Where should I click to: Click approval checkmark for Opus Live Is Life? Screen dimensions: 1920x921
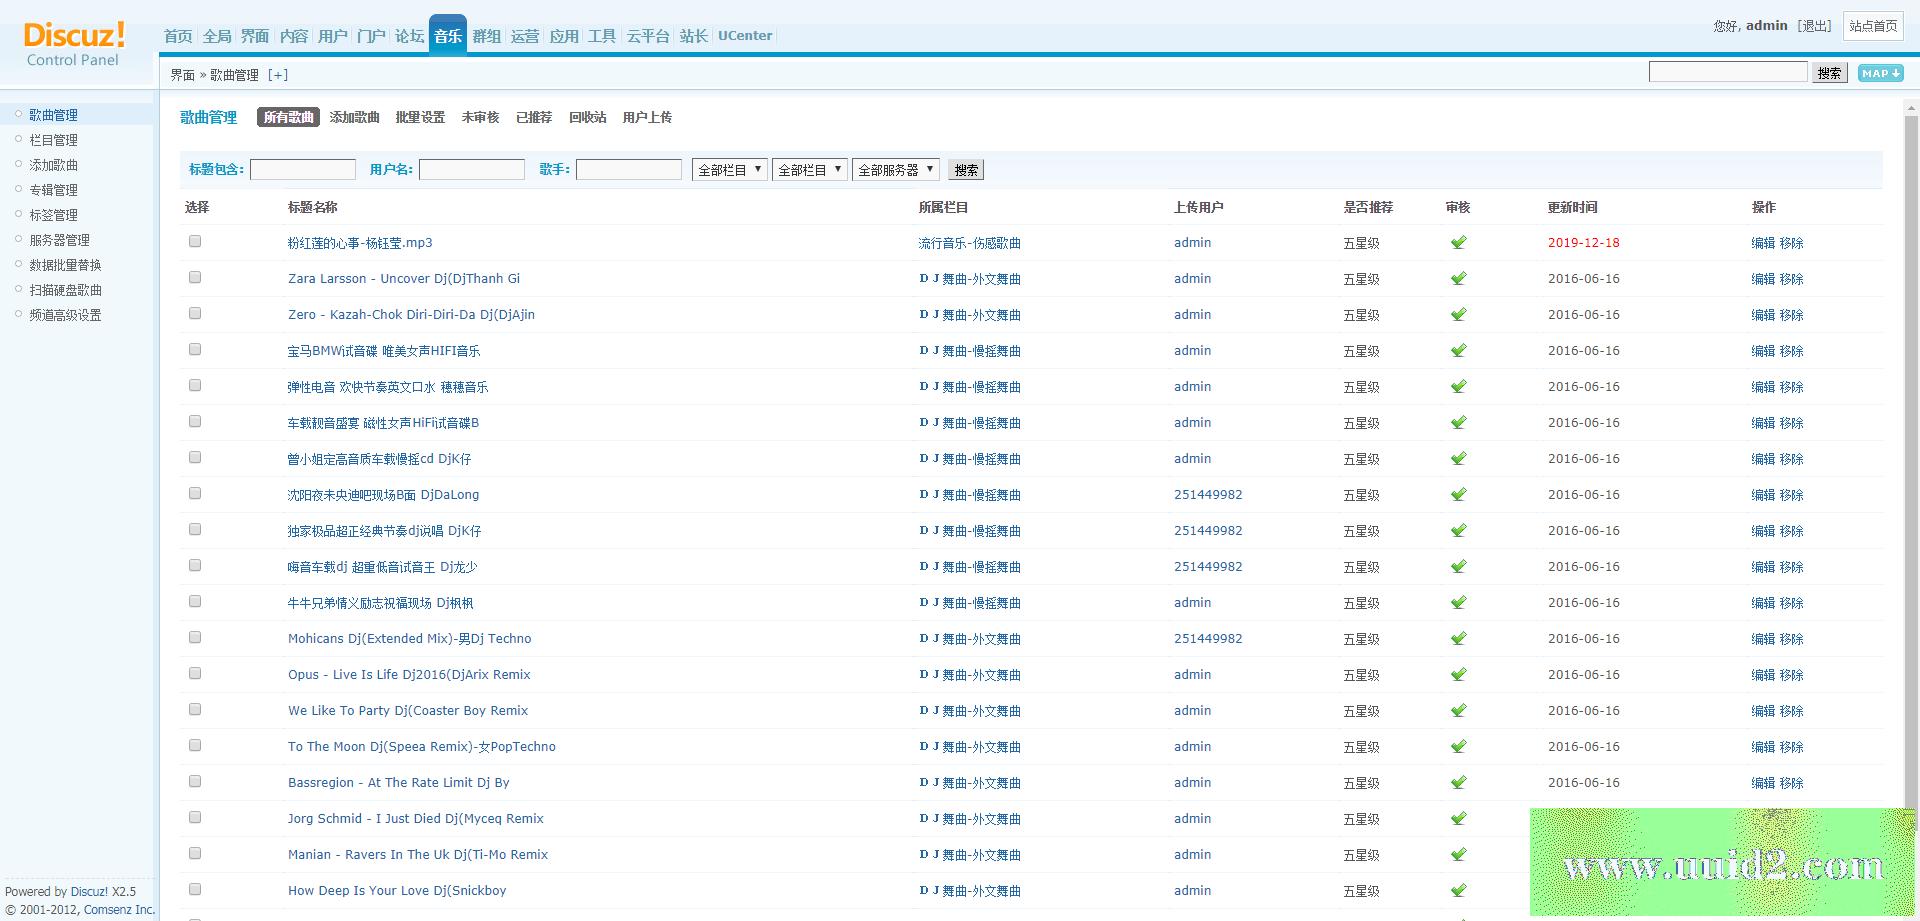pos(1458,675)
